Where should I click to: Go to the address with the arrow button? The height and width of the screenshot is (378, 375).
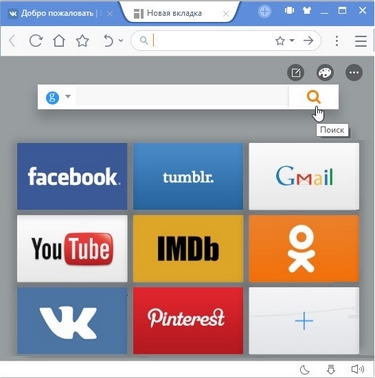pos(308,41)
